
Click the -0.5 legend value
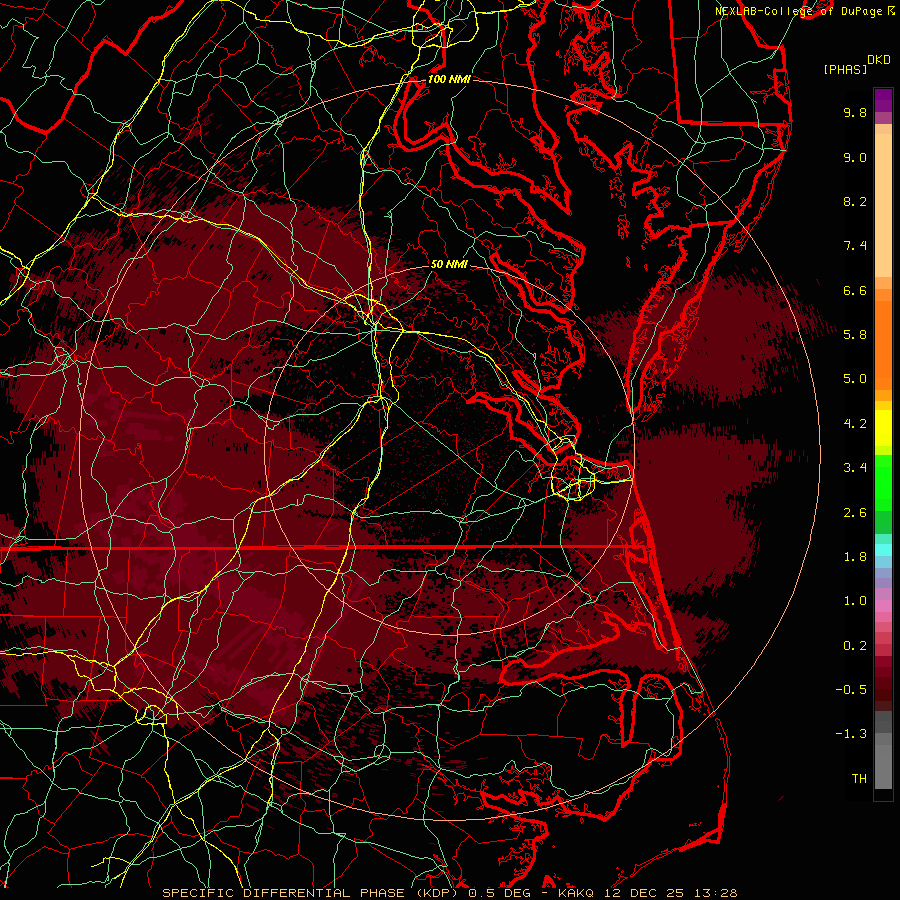click(x=851, y=690)
